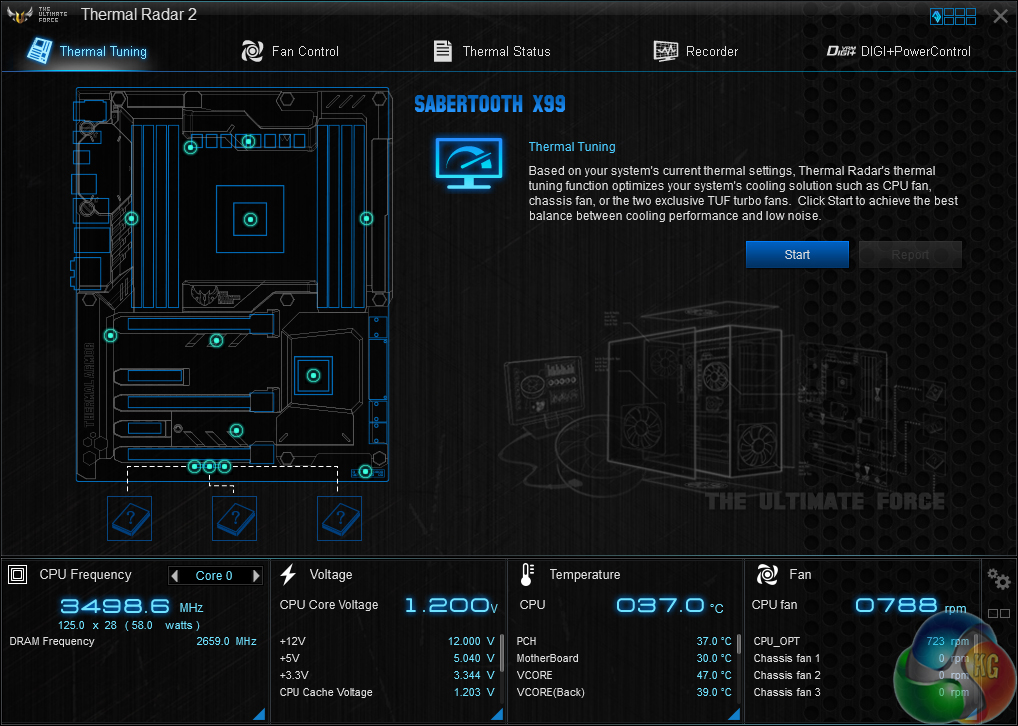Viewport: 1018px width, 726px height.
Task: Select the CPU socket temperature sensor on the motherboard
Action: coord(251,219)
